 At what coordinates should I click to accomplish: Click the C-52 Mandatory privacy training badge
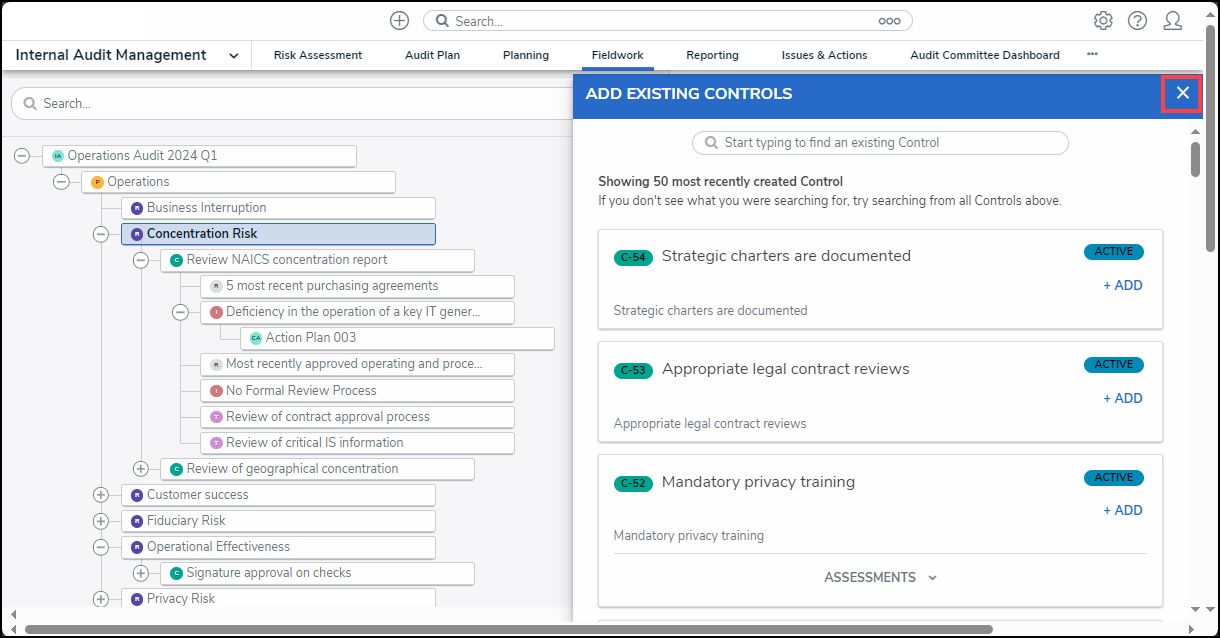[633, 483]
